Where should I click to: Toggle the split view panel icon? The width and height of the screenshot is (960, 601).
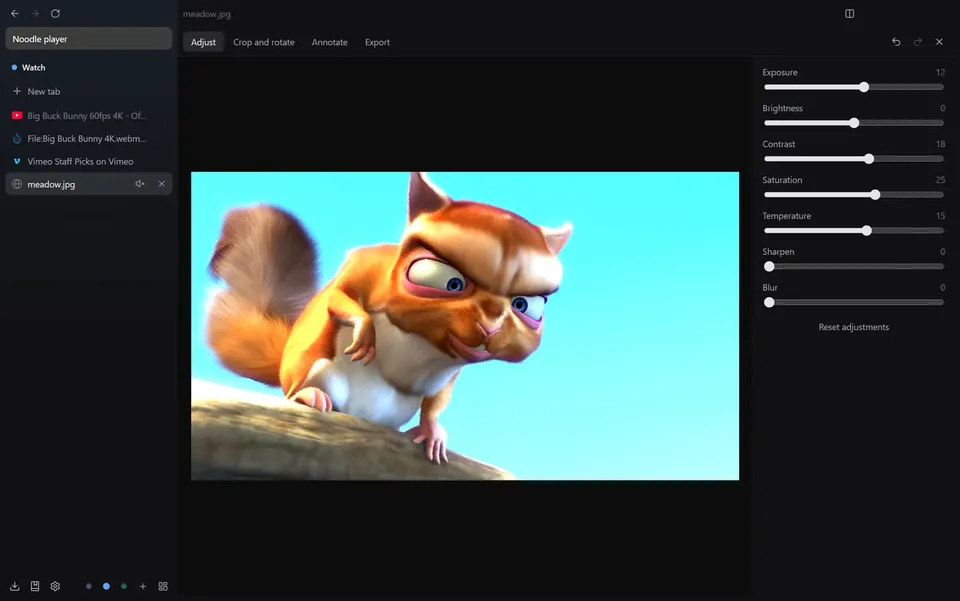(849, 13)
